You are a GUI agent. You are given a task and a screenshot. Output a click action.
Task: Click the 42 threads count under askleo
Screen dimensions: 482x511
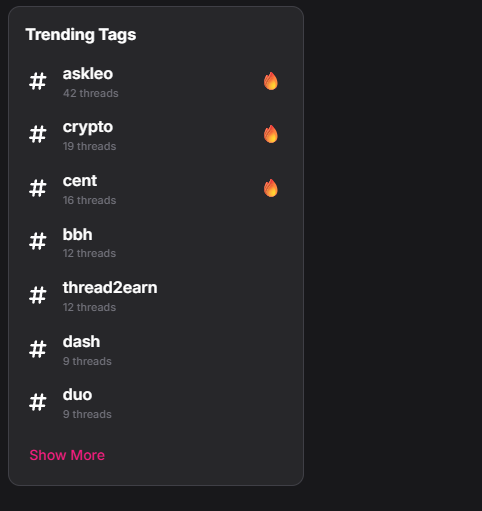tap(91, 93)
